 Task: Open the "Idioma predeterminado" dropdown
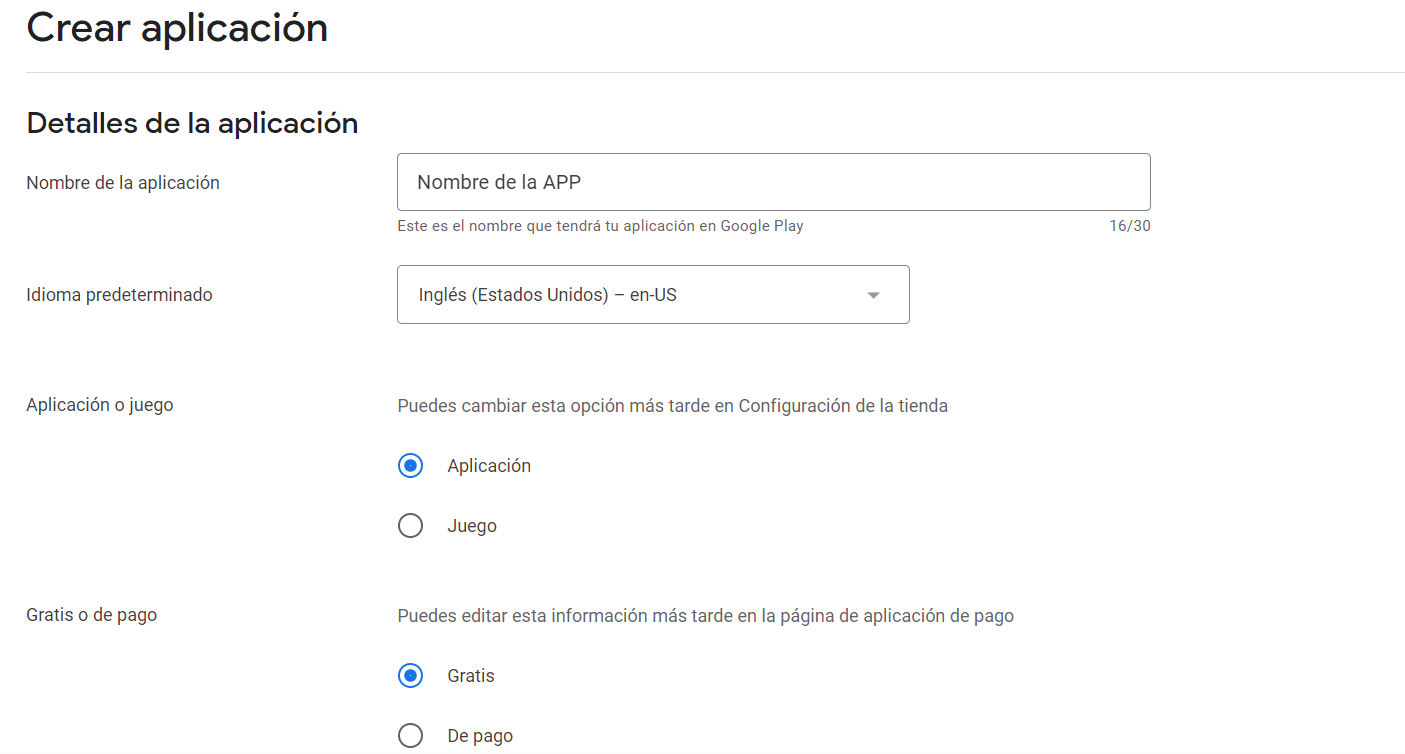tap(653, 294)
